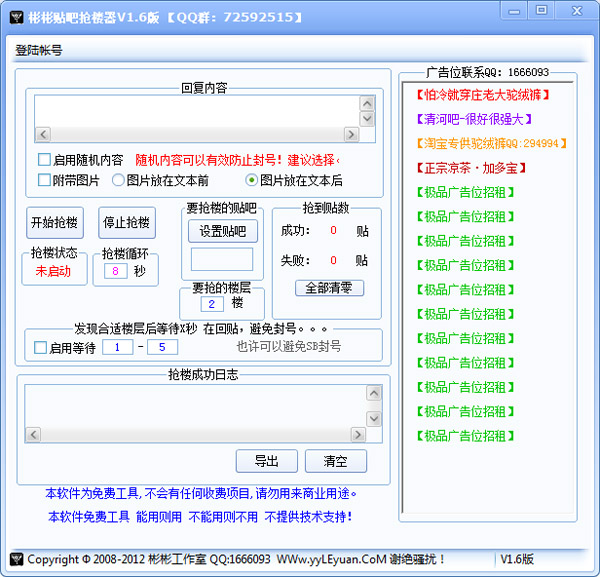Click inside the 回复内容 text box
This screenshot has height=577, width=600.
(197, 111)
